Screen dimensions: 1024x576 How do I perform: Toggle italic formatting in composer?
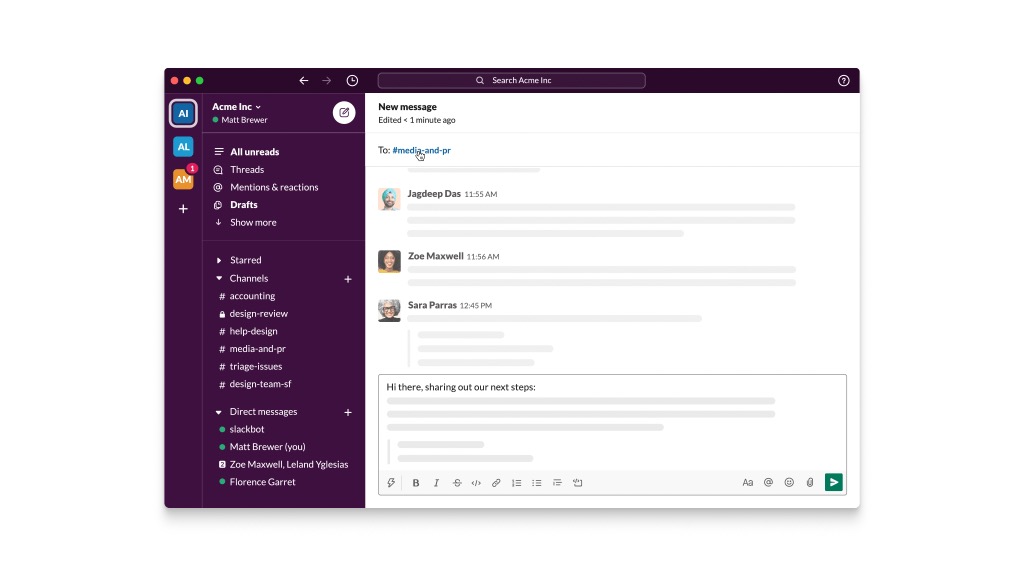tap(436, 483)
